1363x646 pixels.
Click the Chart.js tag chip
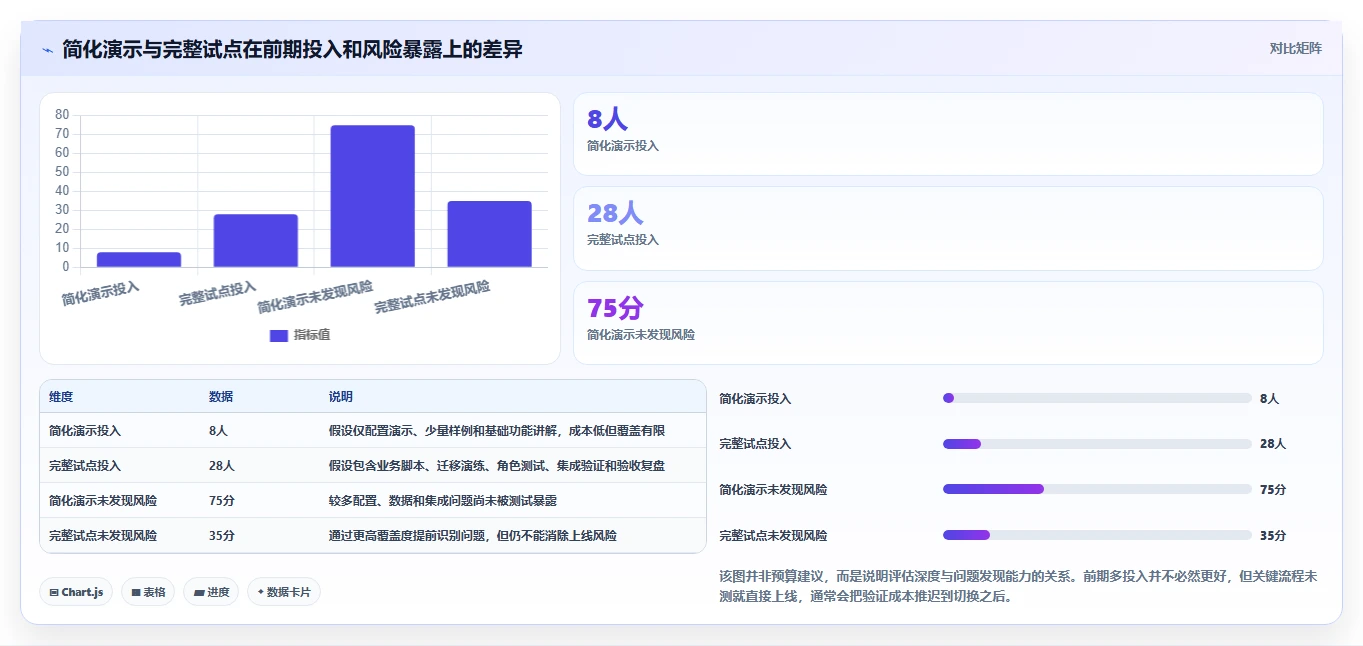[76, 592]
